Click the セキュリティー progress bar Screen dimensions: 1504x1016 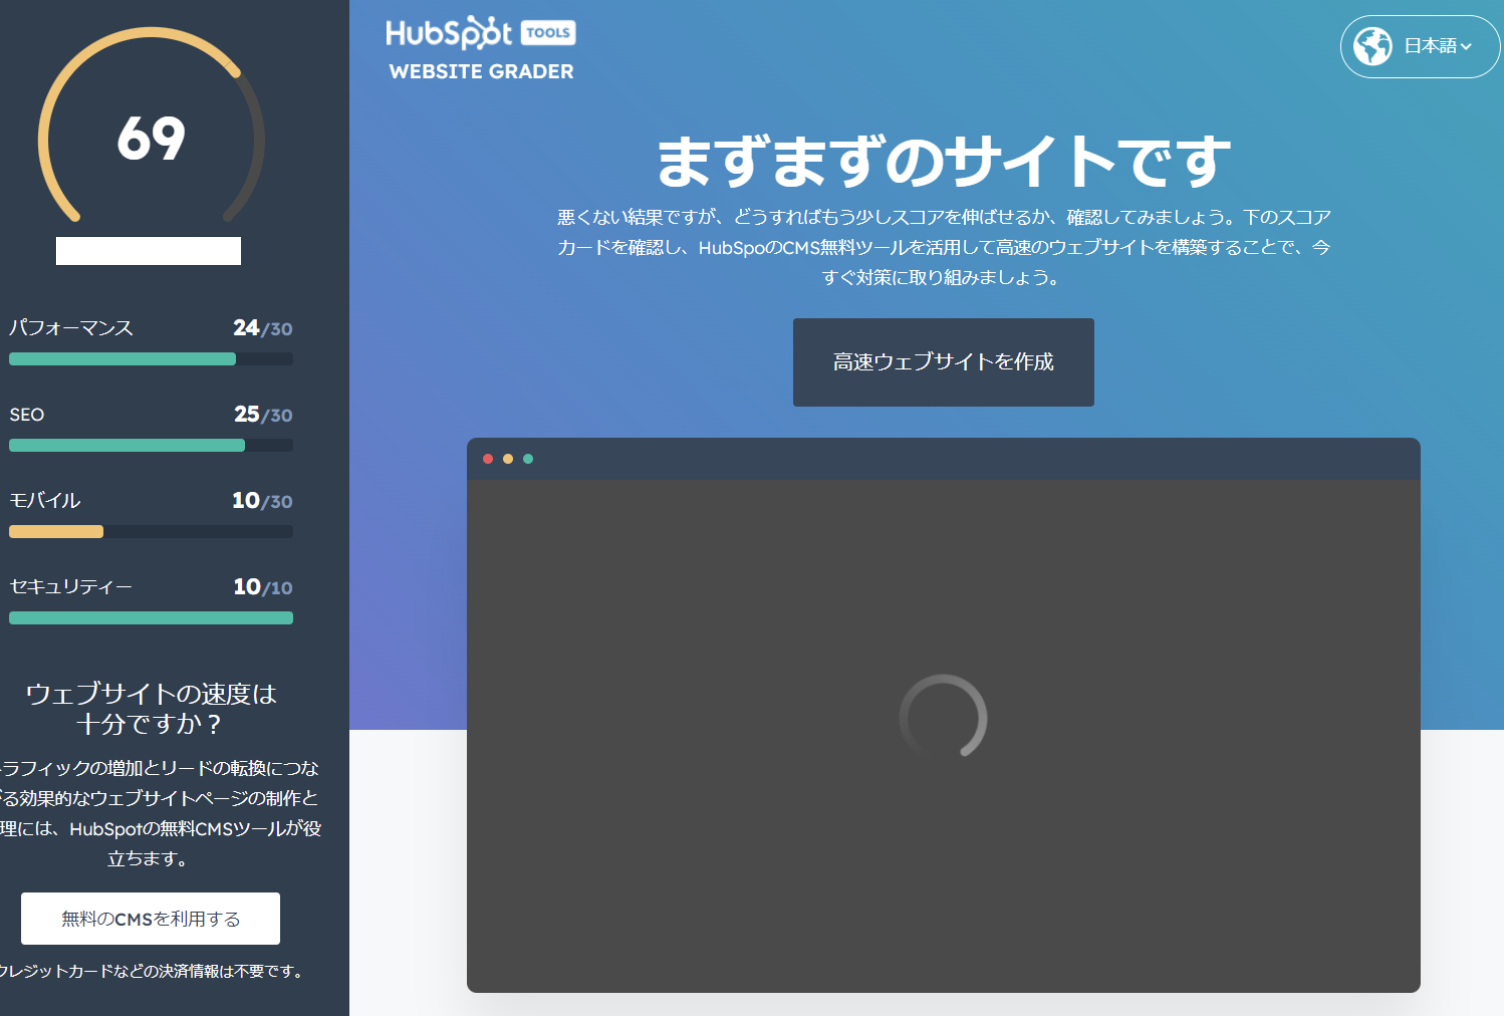(x=151, y=618)
